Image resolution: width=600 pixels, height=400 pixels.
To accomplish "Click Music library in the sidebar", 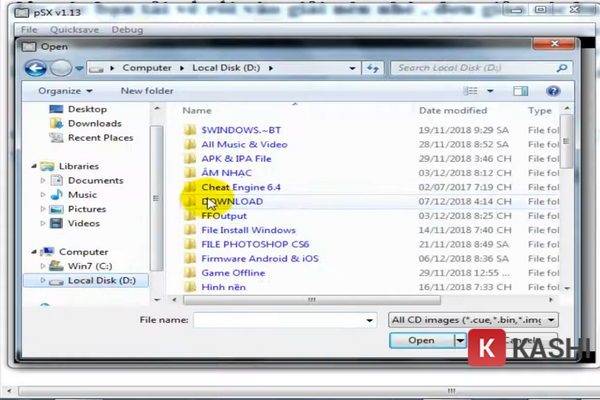I will [x=82, y=195].
